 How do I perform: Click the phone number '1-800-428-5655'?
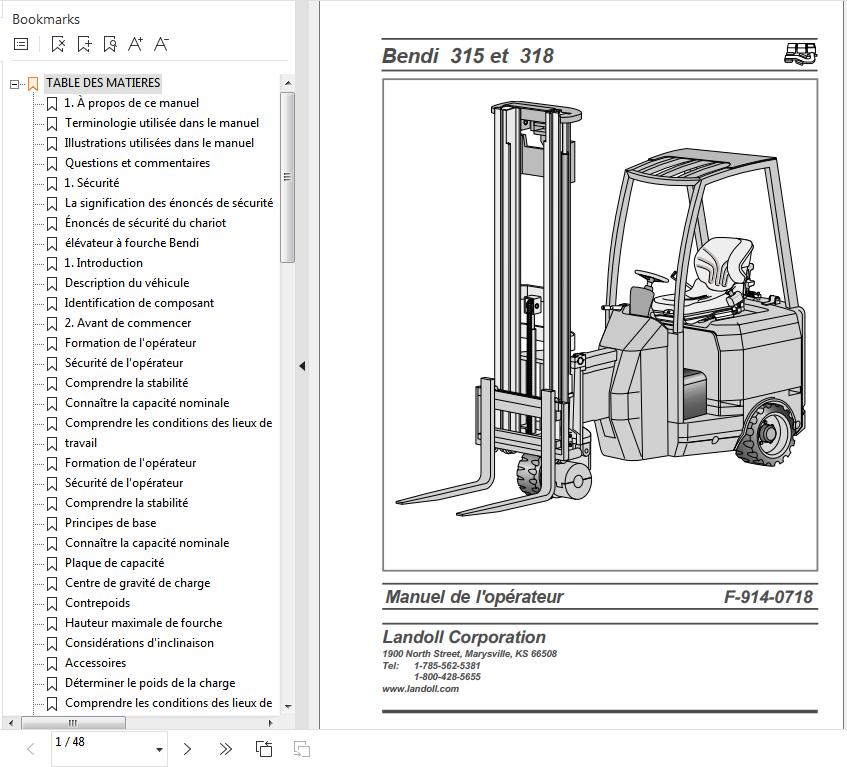point(447,677)
